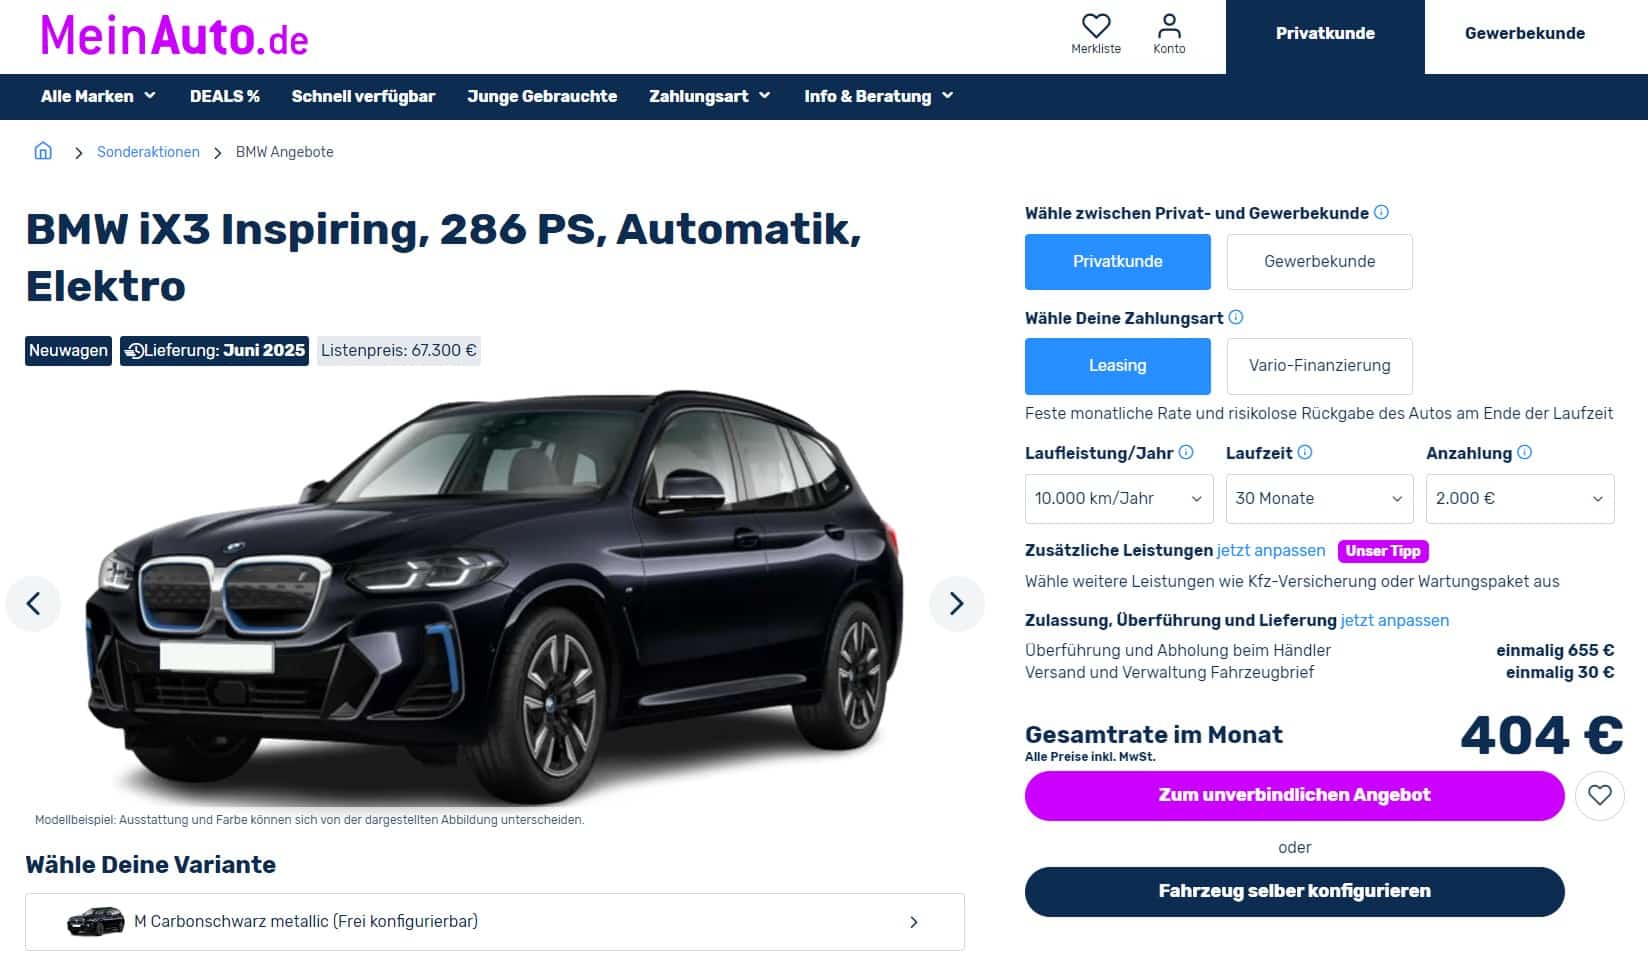1648x961 pixels.
Task: Add offer to wishlist with heart button
Action: pyautogui.click(x=1600, y=795)
